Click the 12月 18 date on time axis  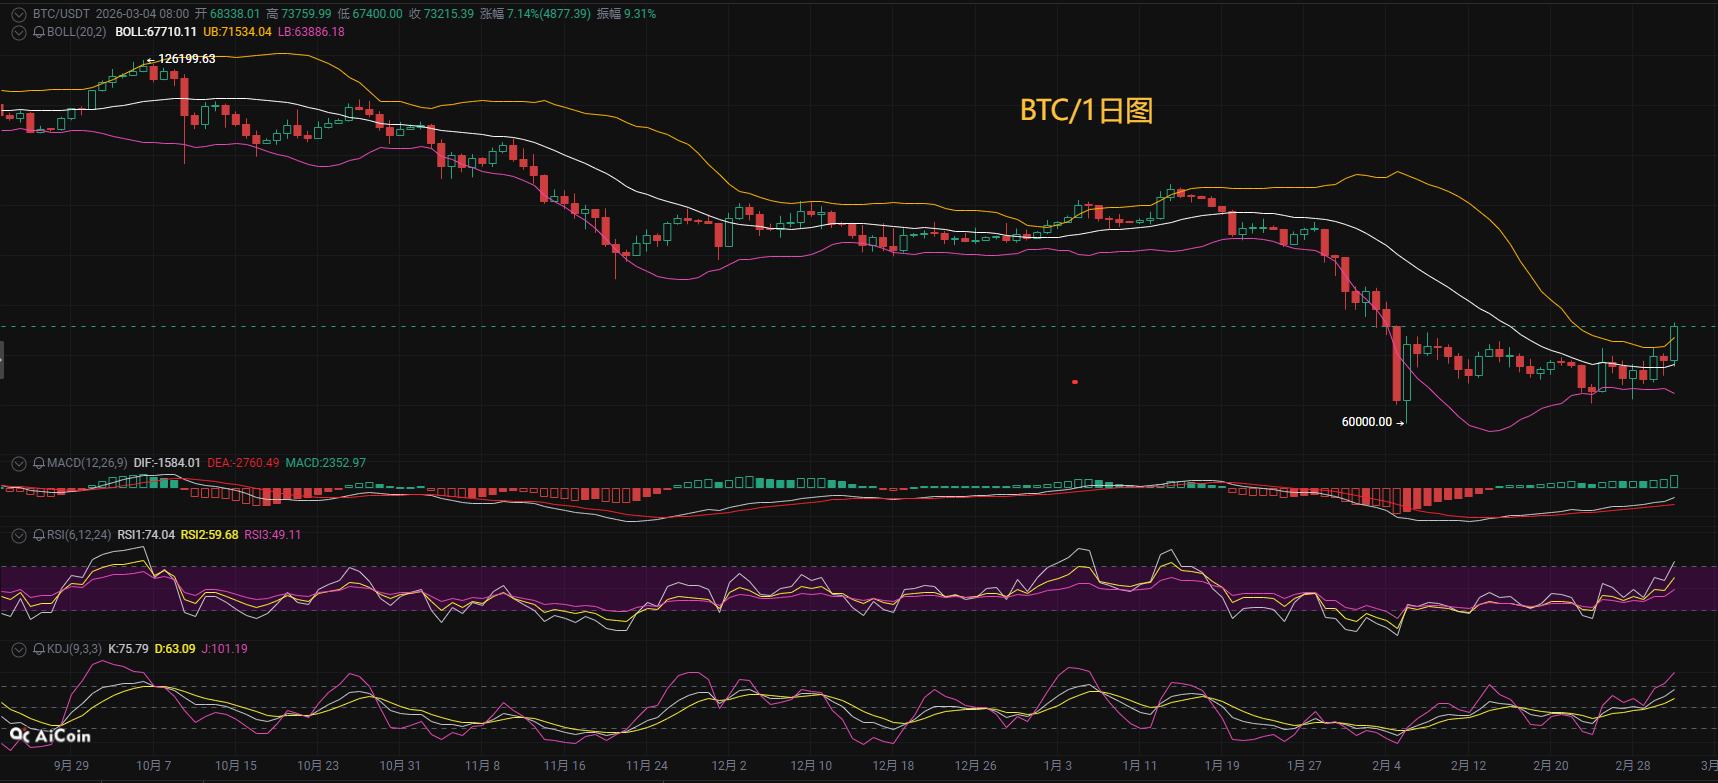[x=893, y=766]
